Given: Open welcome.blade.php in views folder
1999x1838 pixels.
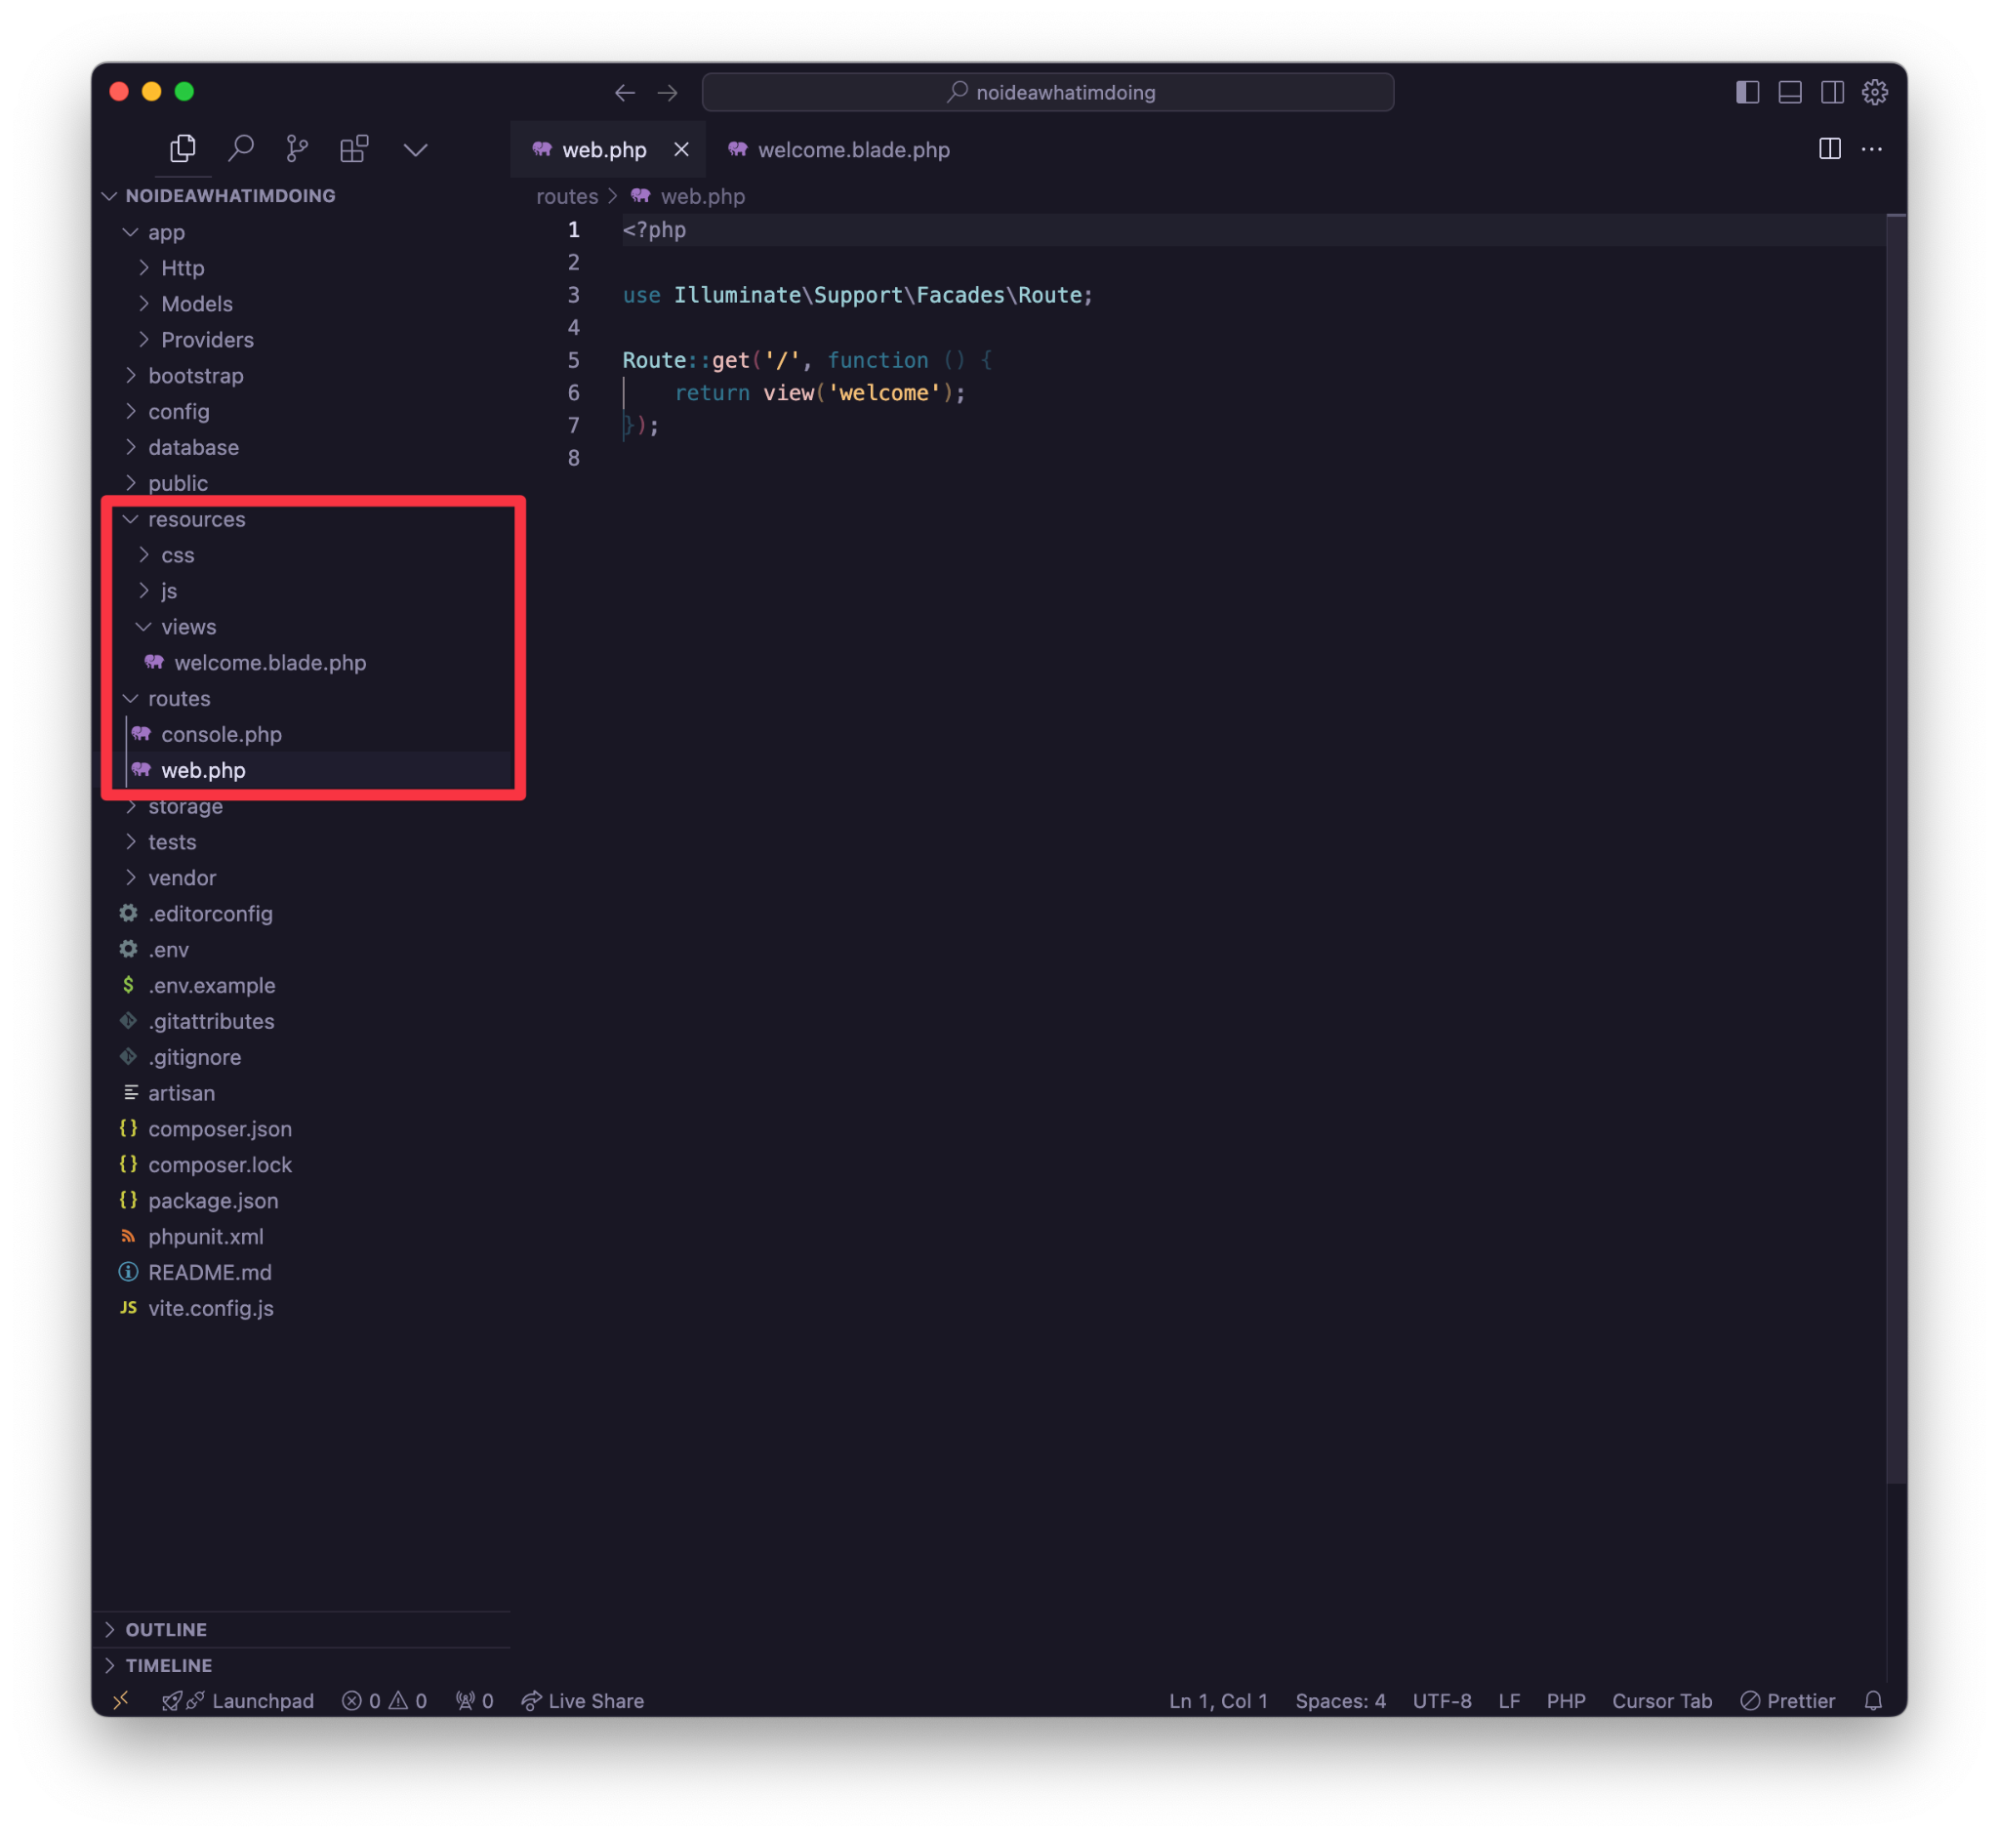Looking at the screenshot, I should click(x=268, y=663).
